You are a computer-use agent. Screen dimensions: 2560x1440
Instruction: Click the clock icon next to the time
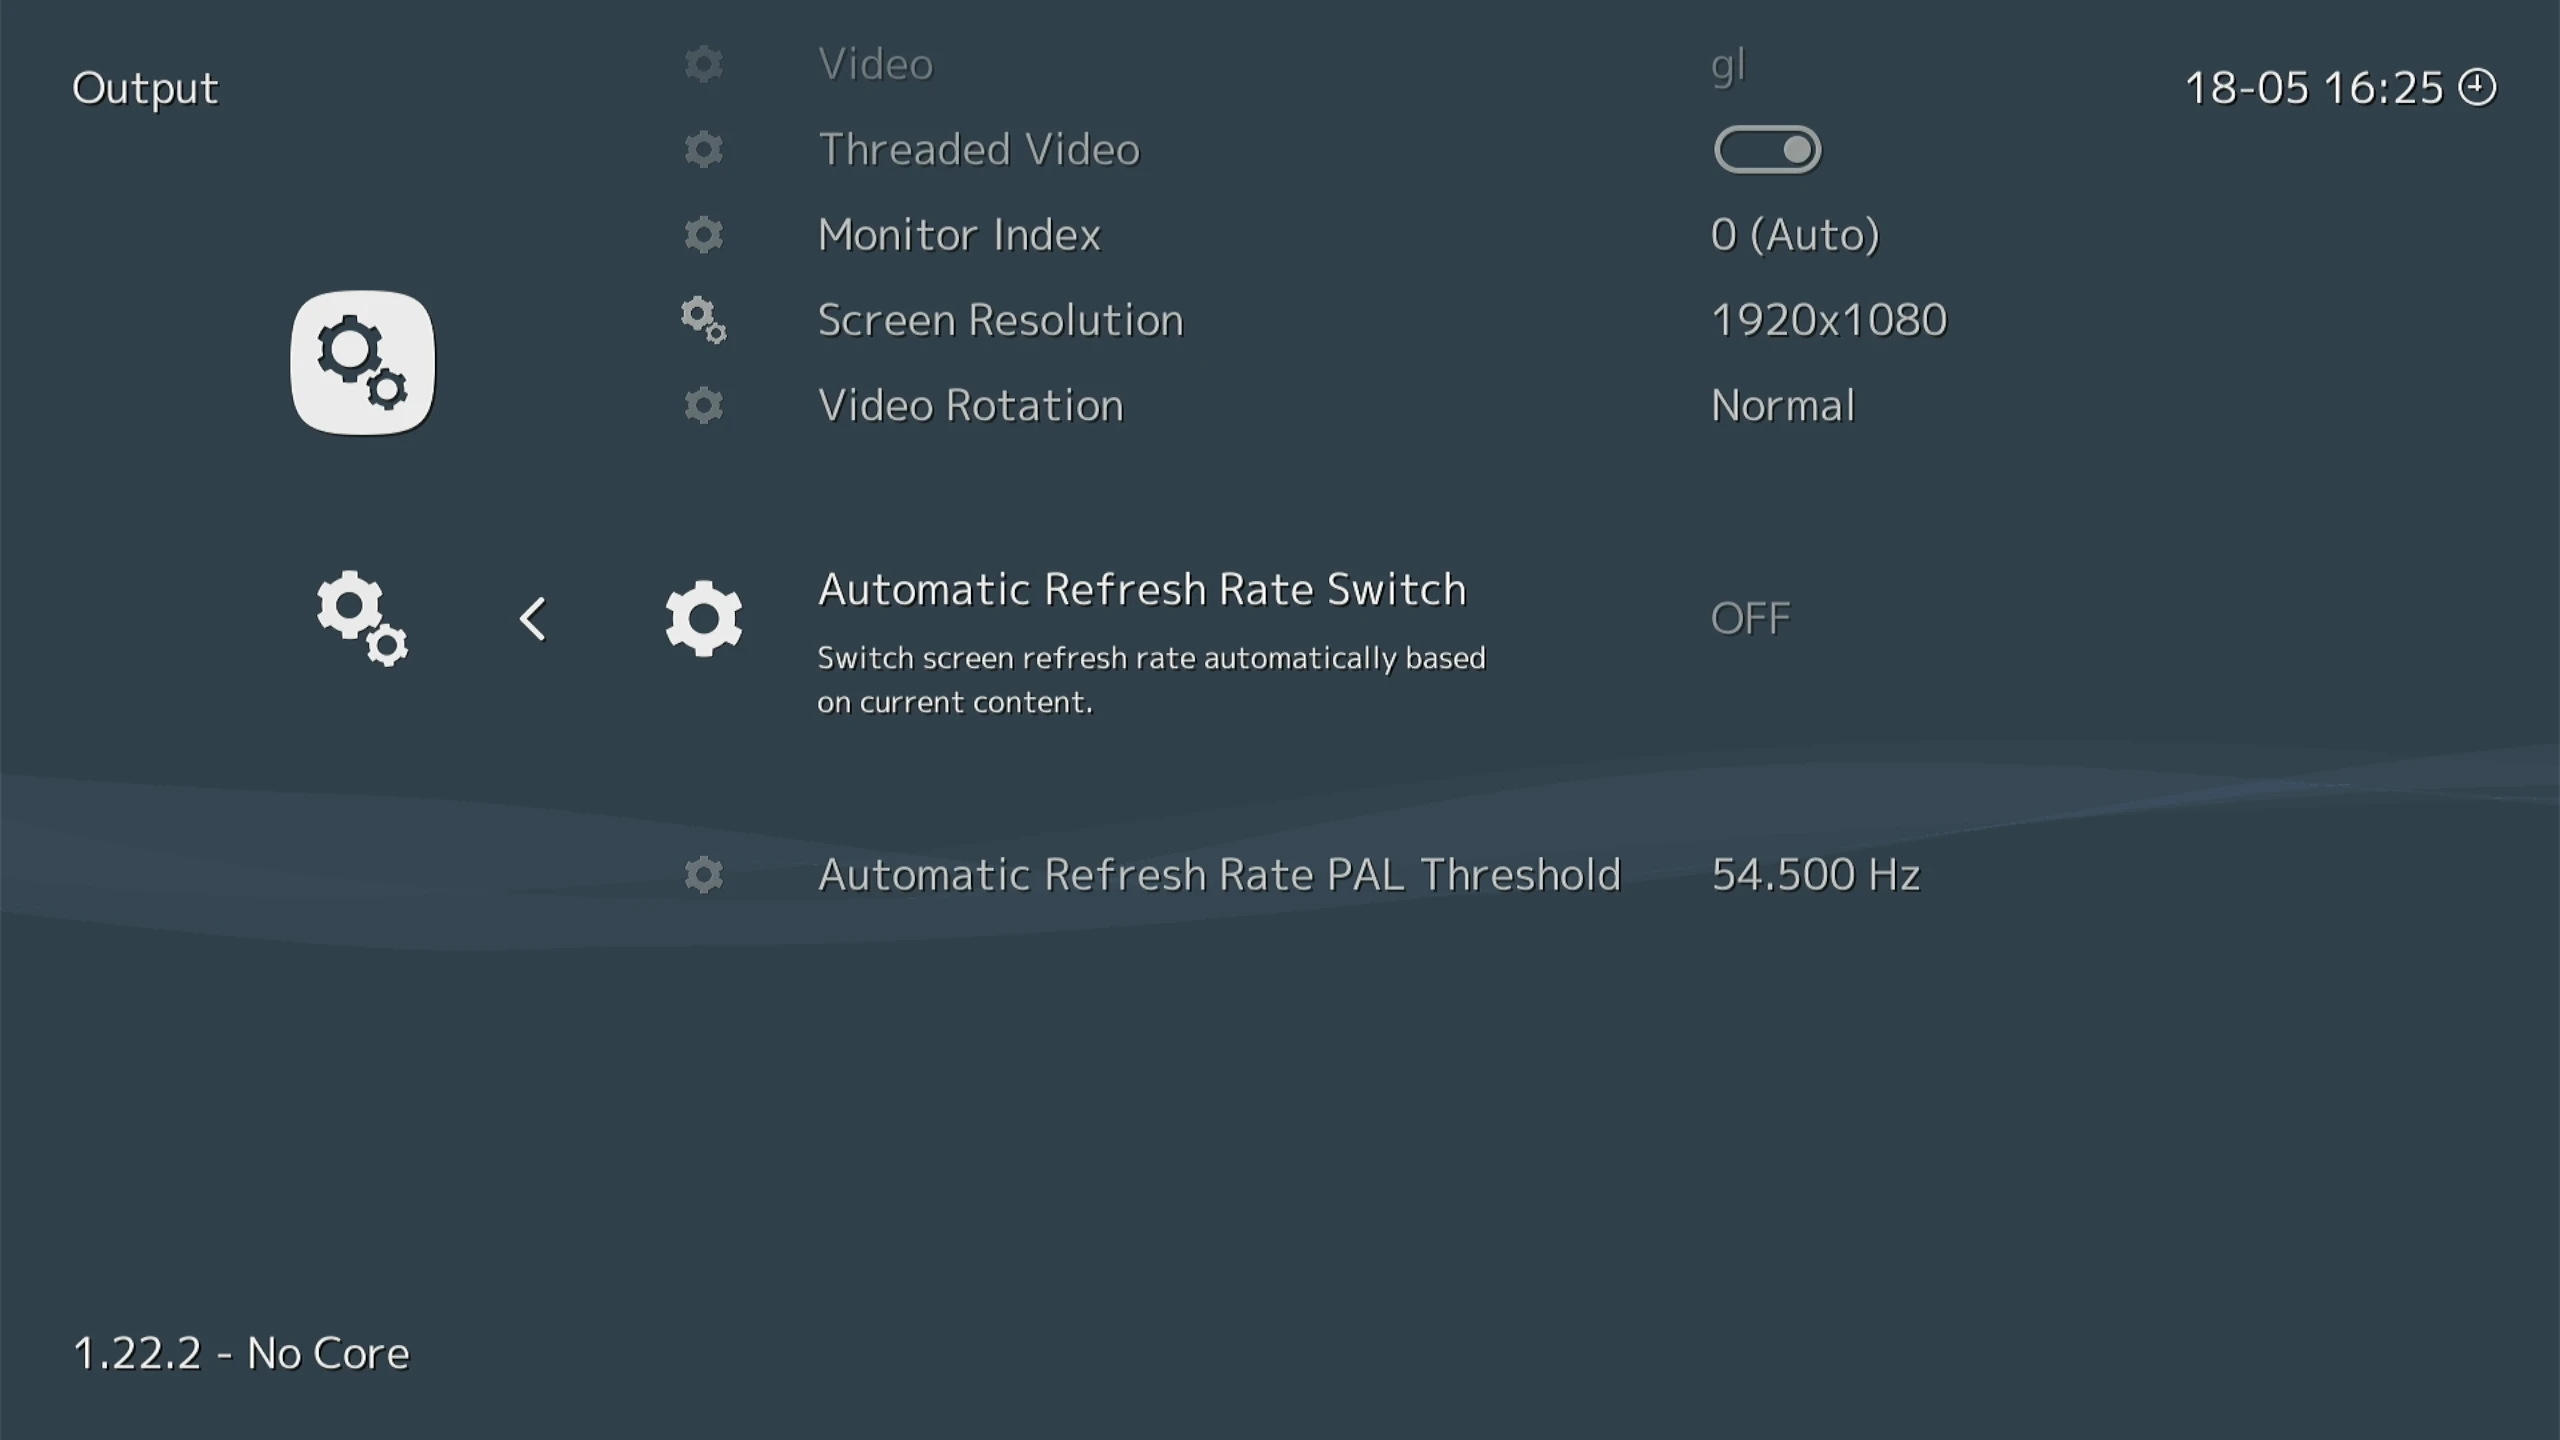[2477, 87]
